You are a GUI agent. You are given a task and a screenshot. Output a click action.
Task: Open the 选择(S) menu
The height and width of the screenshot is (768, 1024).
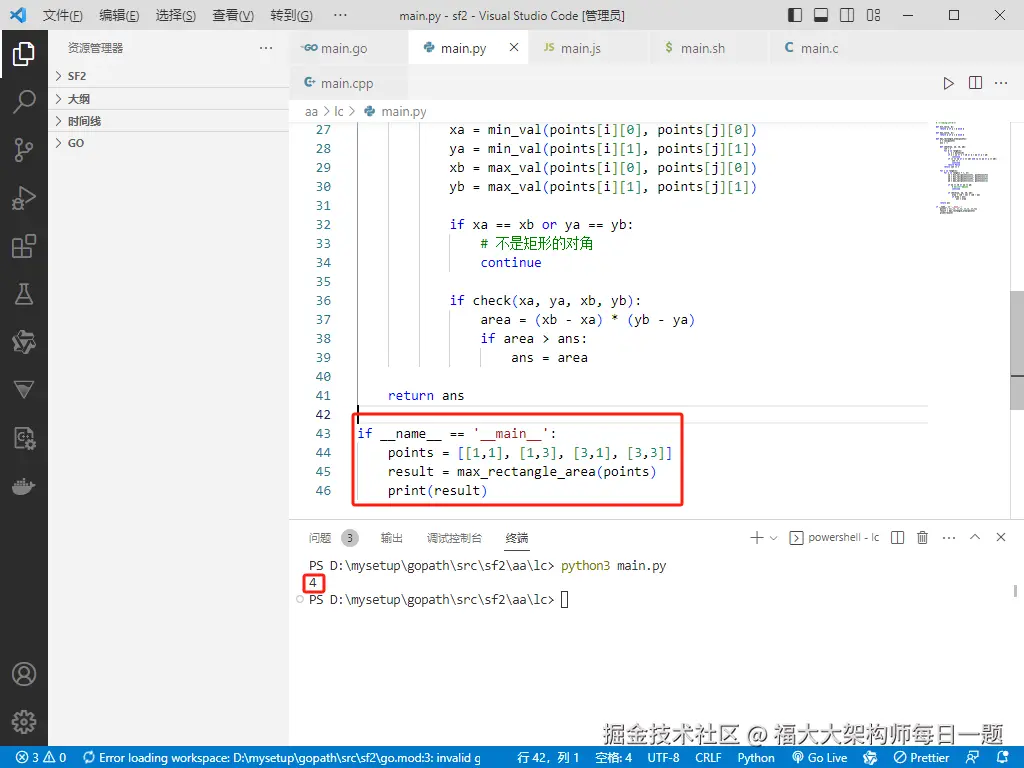(x=176, y=15)
